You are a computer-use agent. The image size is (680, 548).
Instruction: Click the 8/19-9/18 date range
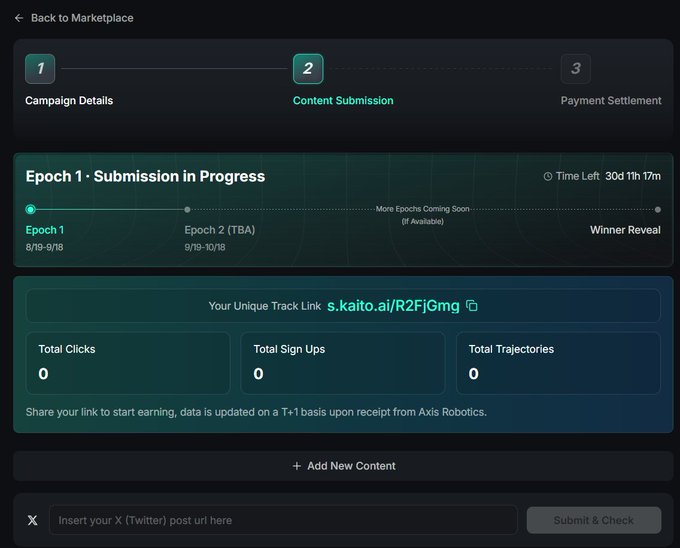(x=44, y=247)
